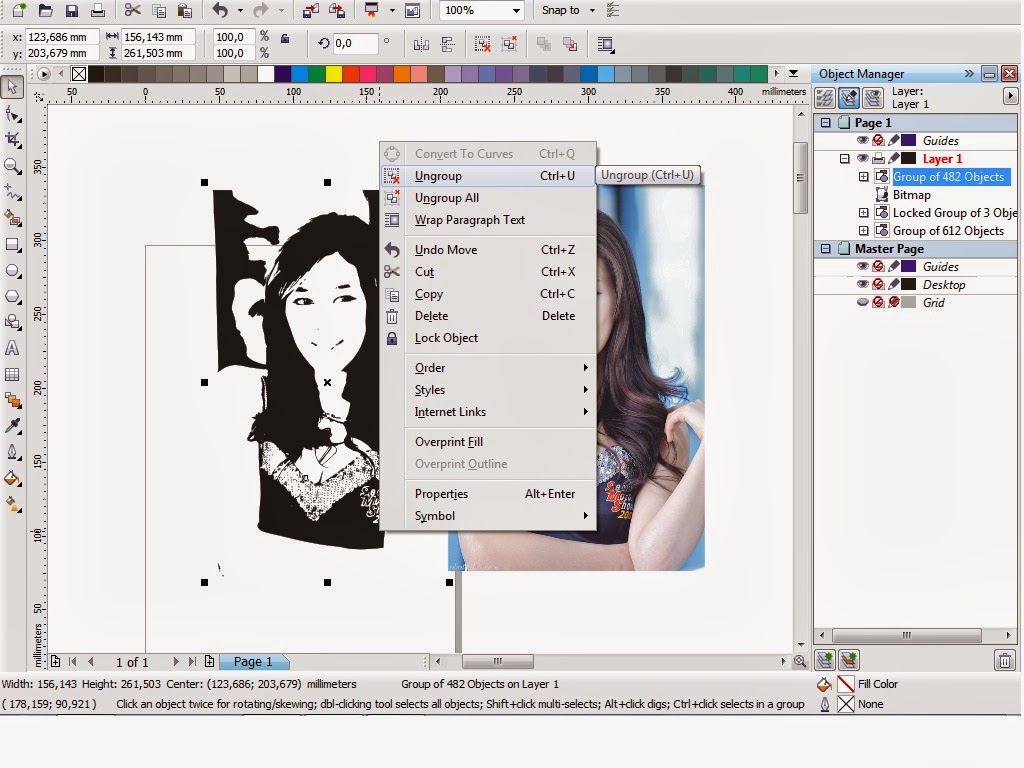The height and width of the screenshot is (768, 1024).
Task: Select the Ellipse tool
Action: click(x=13, y=269)
